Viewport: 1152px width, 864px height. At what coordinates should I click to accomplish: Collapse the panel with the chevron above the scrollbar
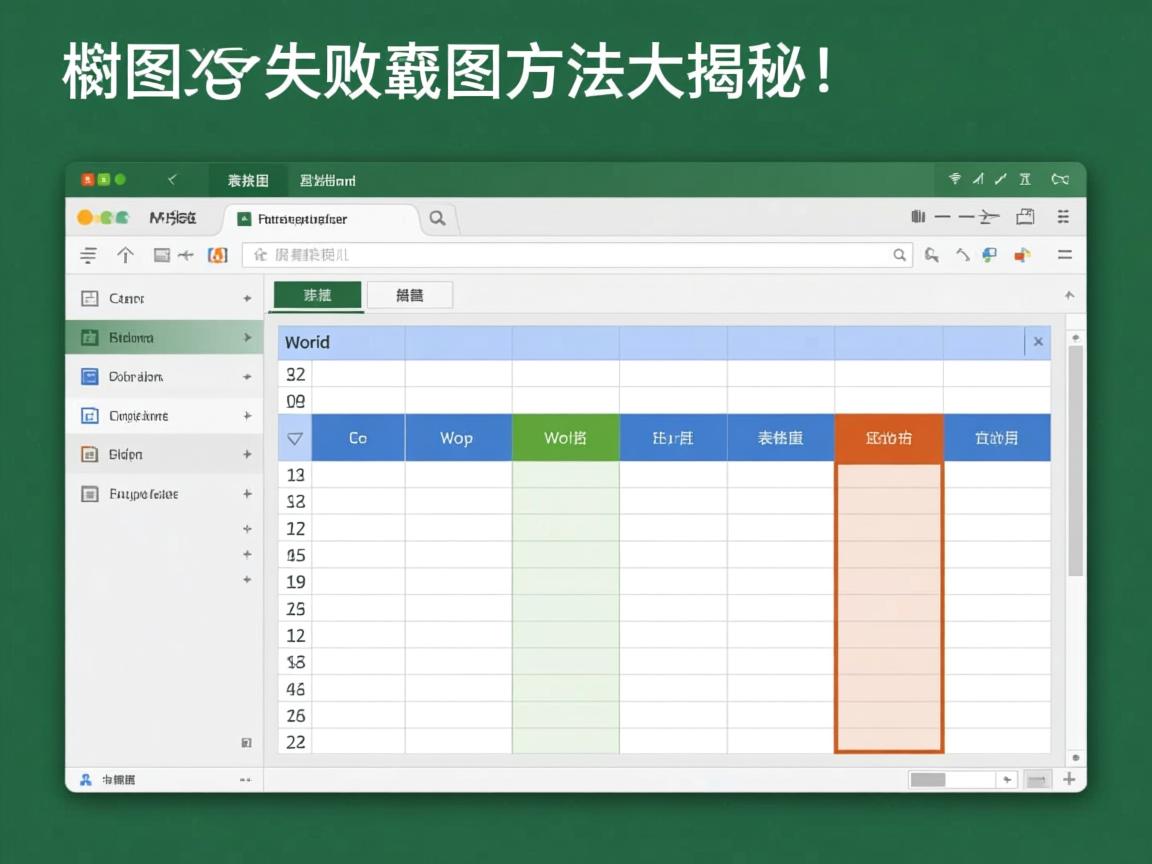click(1069, 295)
